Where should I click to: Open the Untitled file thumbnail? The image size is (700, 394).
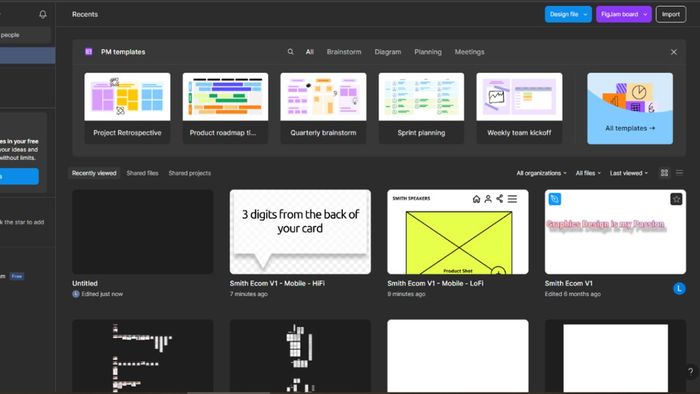pos(142,232)
